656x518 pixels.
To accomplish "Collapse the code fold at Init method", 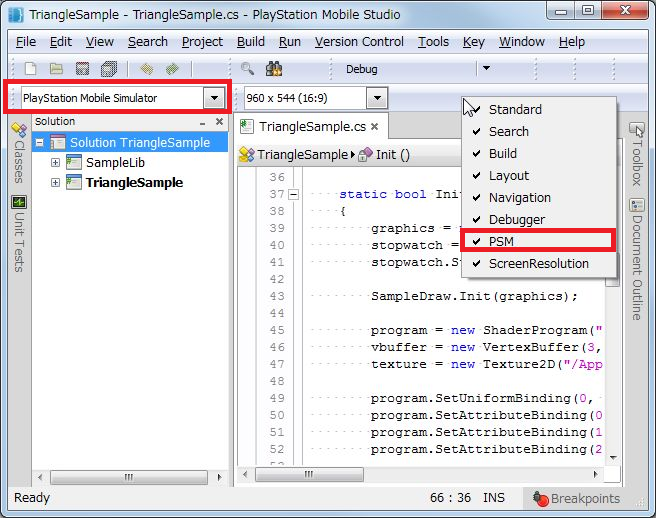I will point(294,194).
